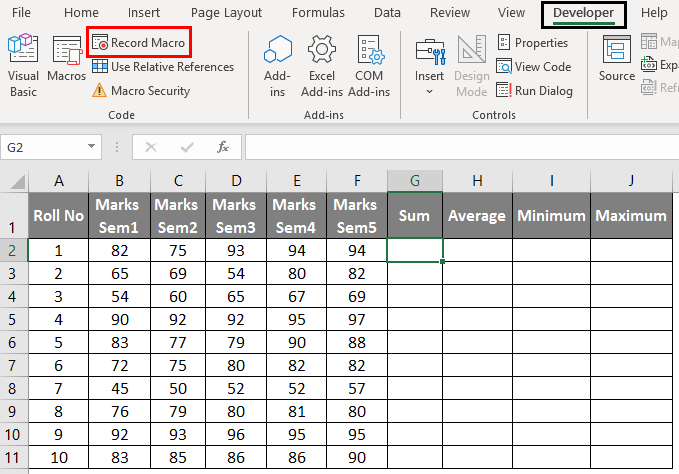Switch to the Formulas tab
The height and width of the screenshot is (474, 679).
(x=318, y=13)
